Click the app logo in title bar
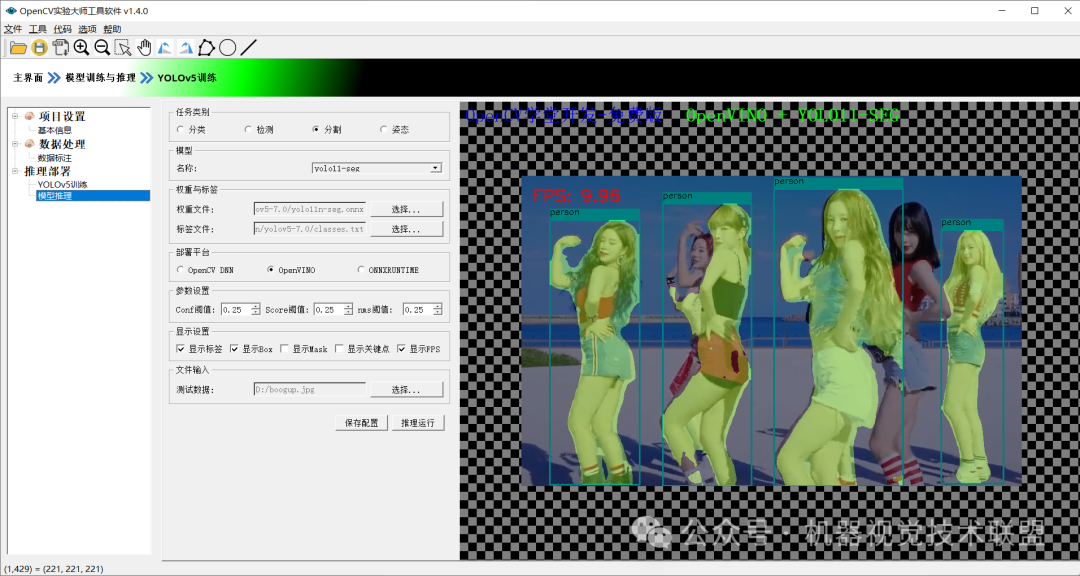Screen dimensions: 1080x576 tap(10, 10)
